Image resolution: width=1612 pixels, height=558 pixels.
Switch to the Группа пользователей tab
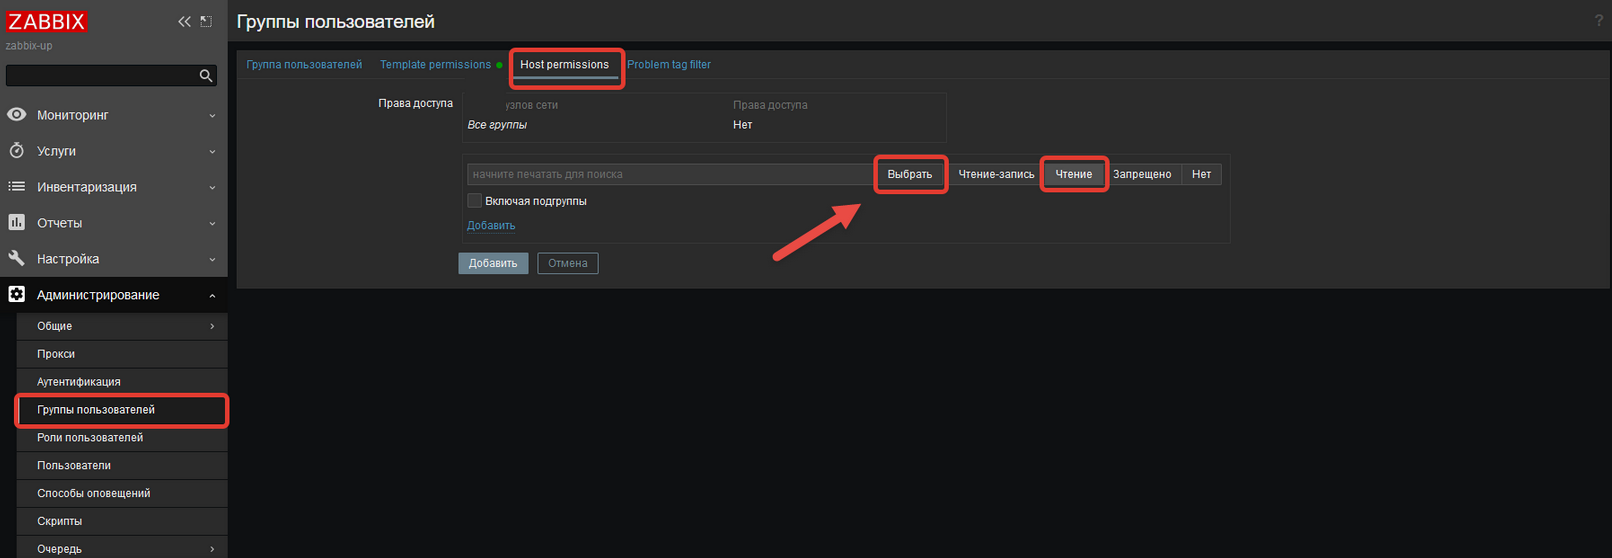point(304,64)
